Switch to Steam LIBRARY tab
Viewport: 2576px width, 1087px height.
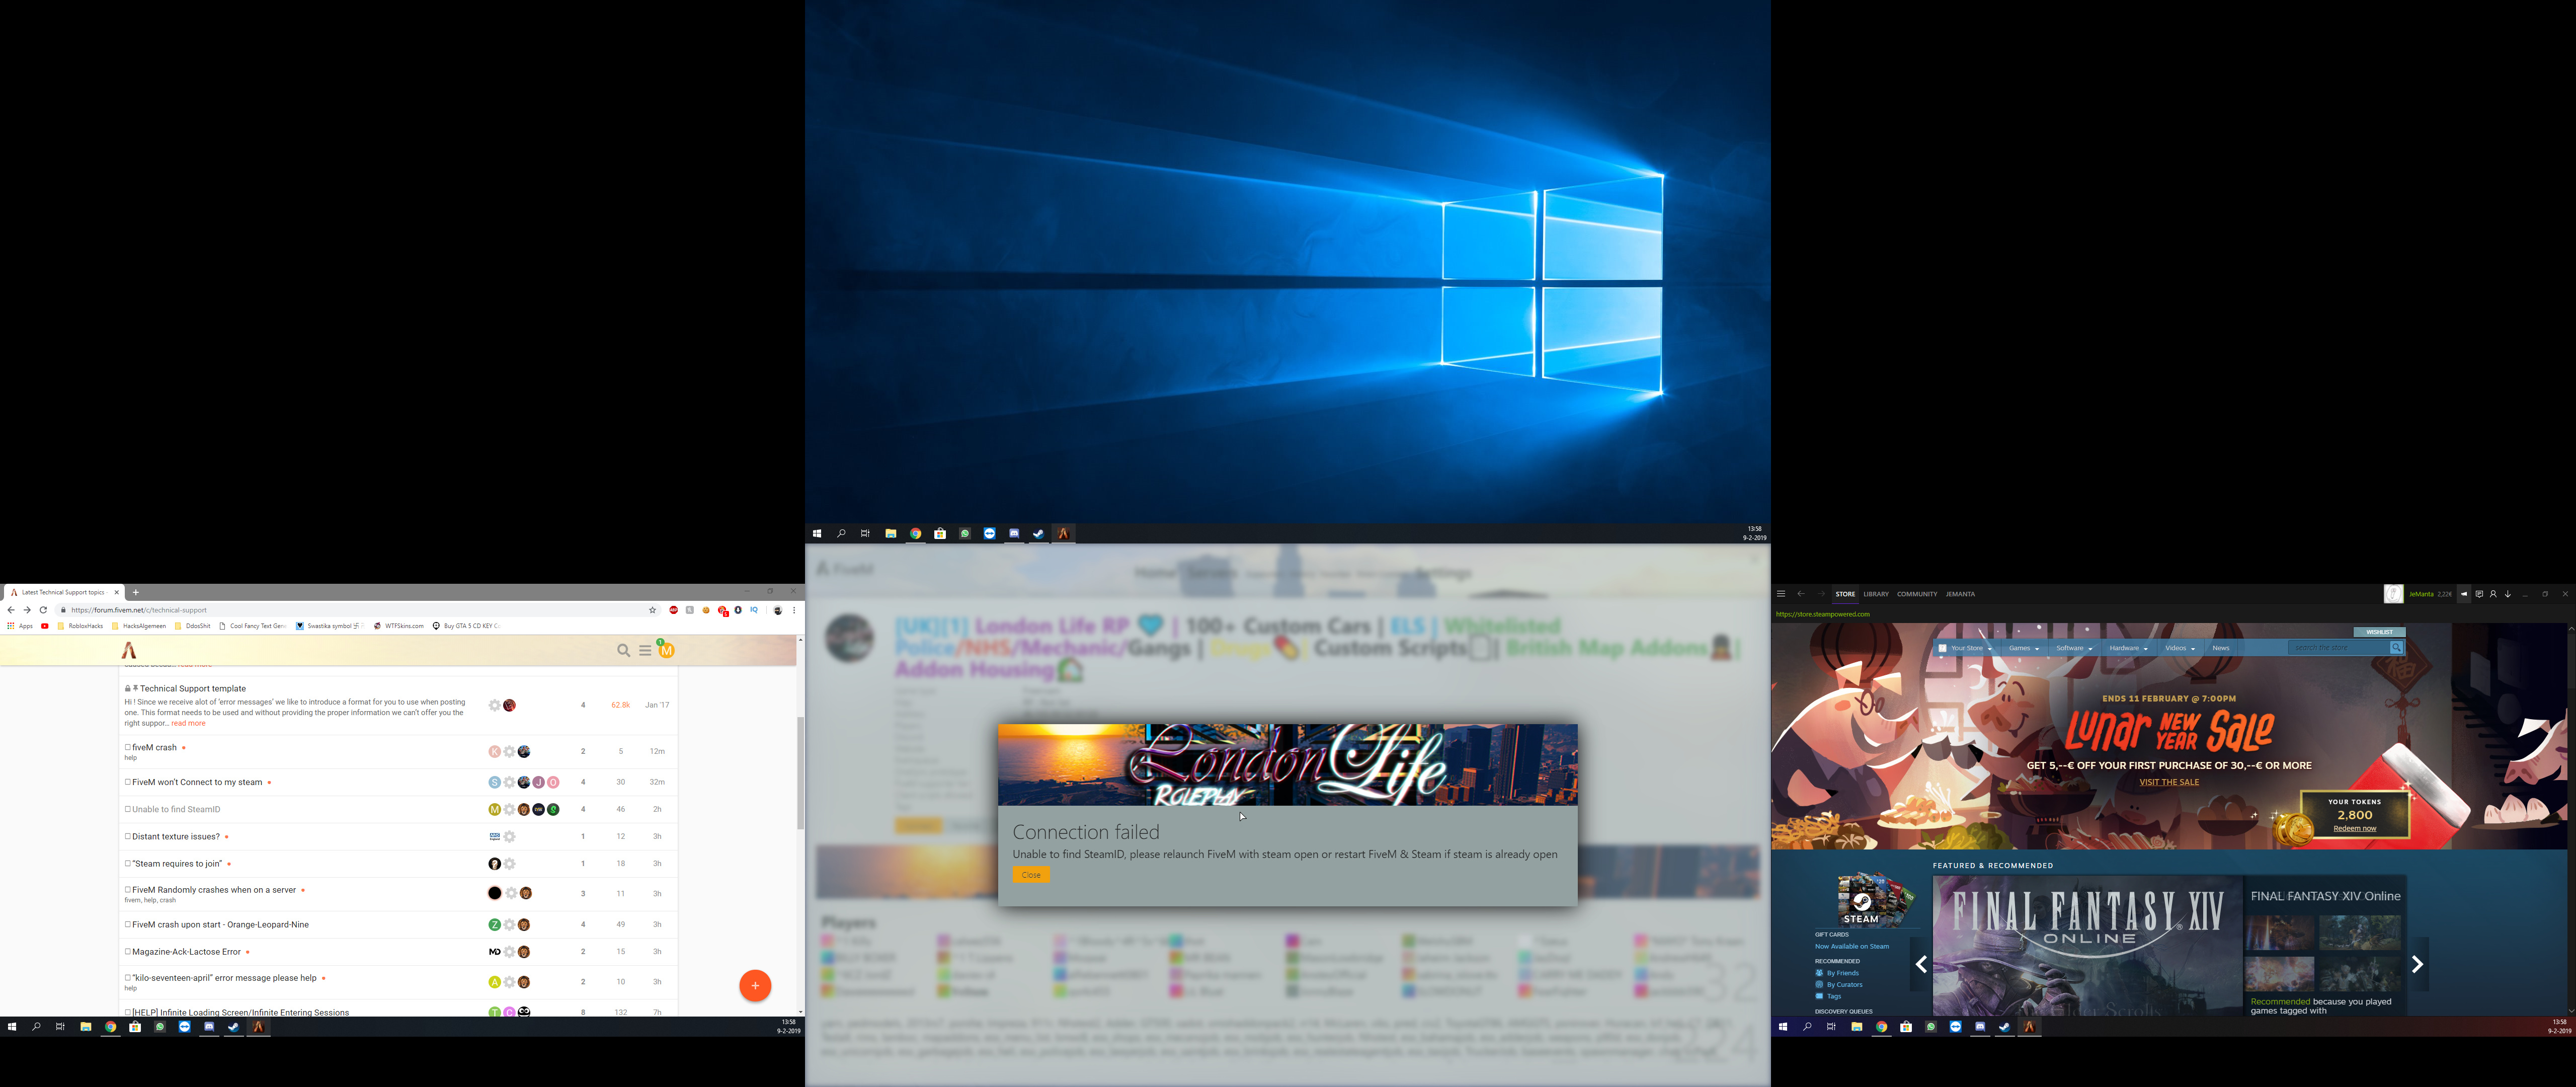point(1876,594)
